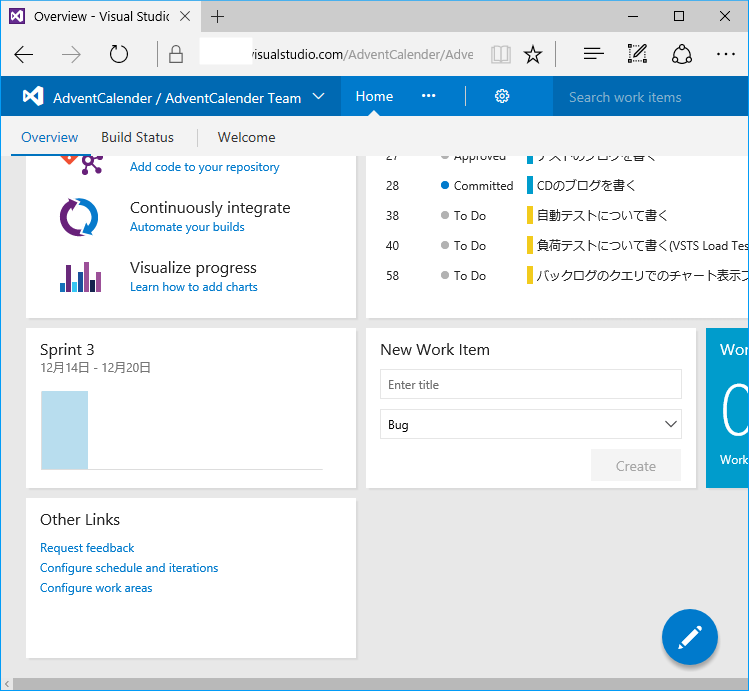This screenshot has height=691, width=749.
Task: Click the browser forward arrow
Action: tap(71, 55)
